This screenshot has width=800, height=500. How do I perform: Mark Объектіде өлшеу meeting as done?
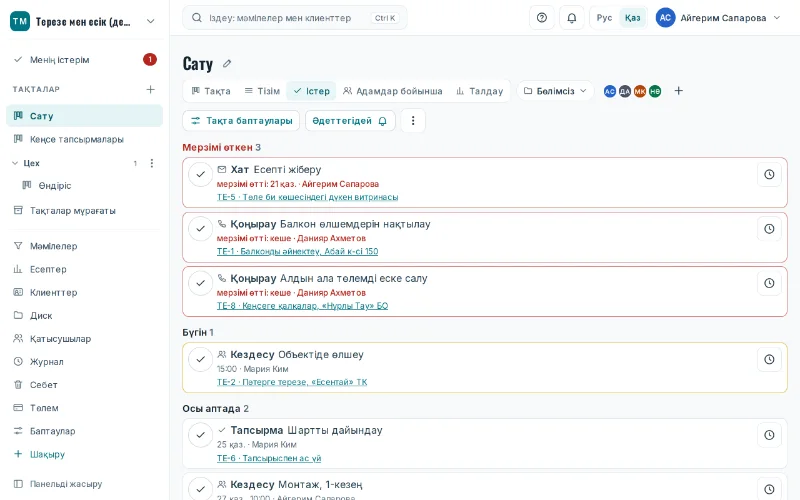[201, 360]
